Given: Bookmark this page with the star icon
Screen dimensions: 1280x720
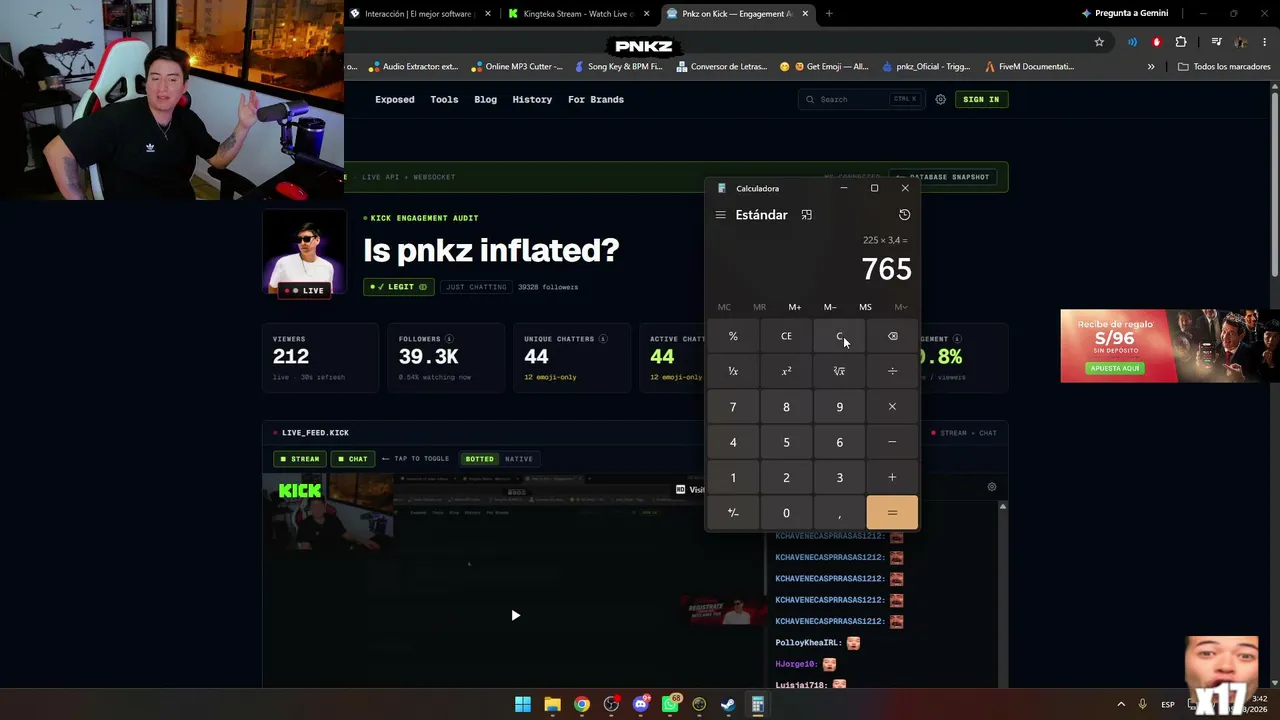Looking at the screenshot, I should tap(1099, 42).
